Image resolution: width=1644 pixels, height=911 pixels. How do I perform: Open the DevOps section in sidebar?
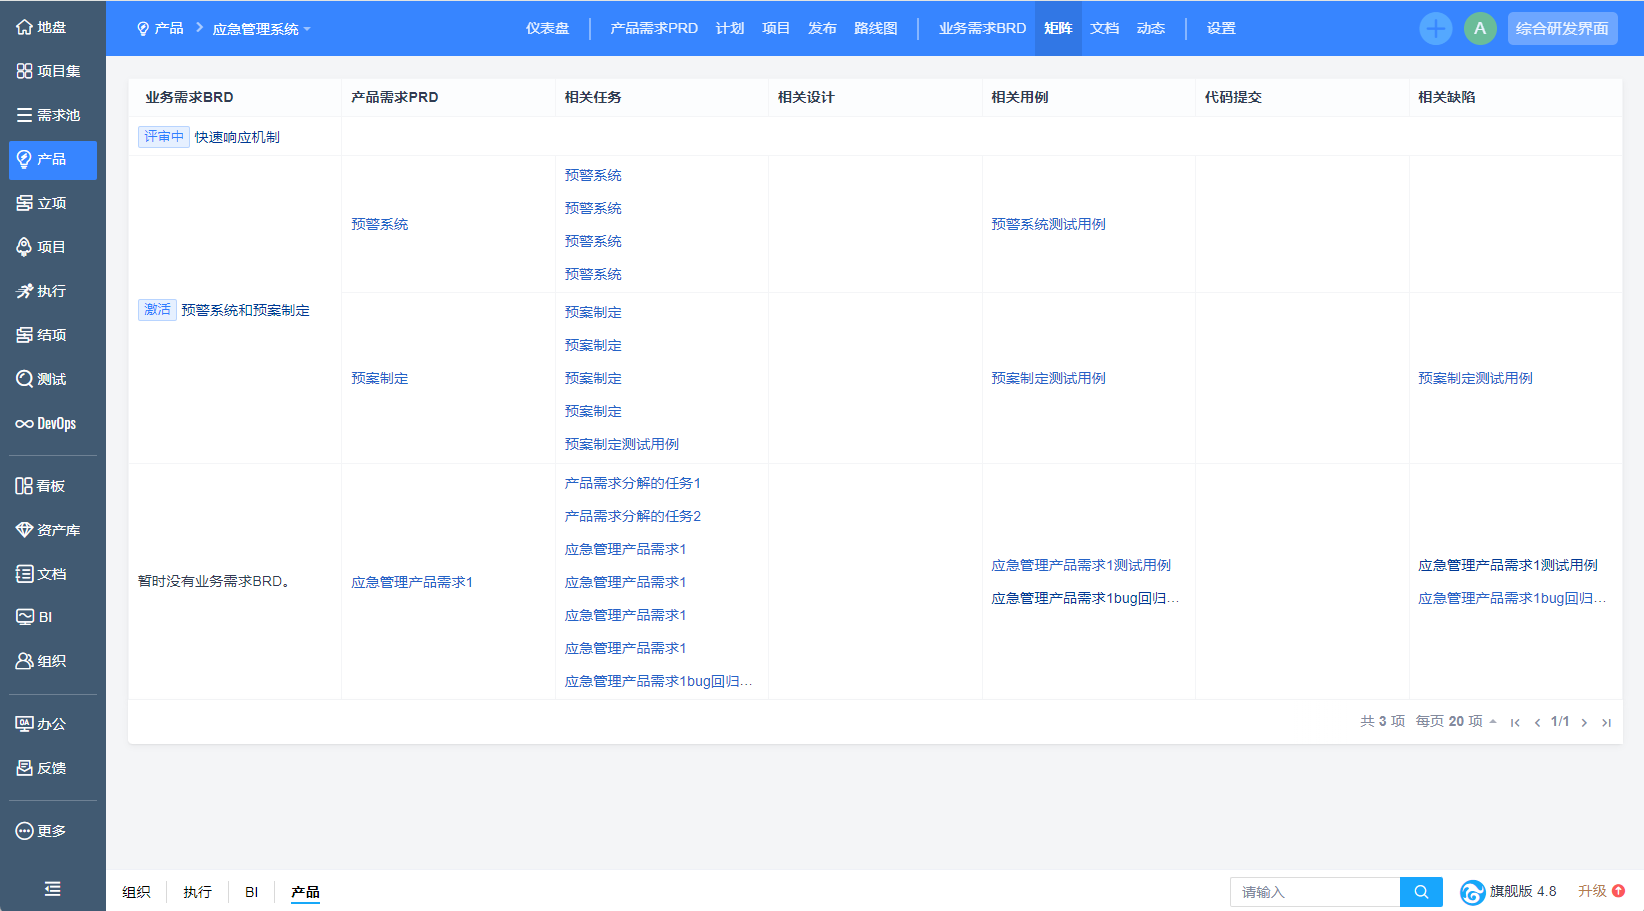(x=46, y=423)
